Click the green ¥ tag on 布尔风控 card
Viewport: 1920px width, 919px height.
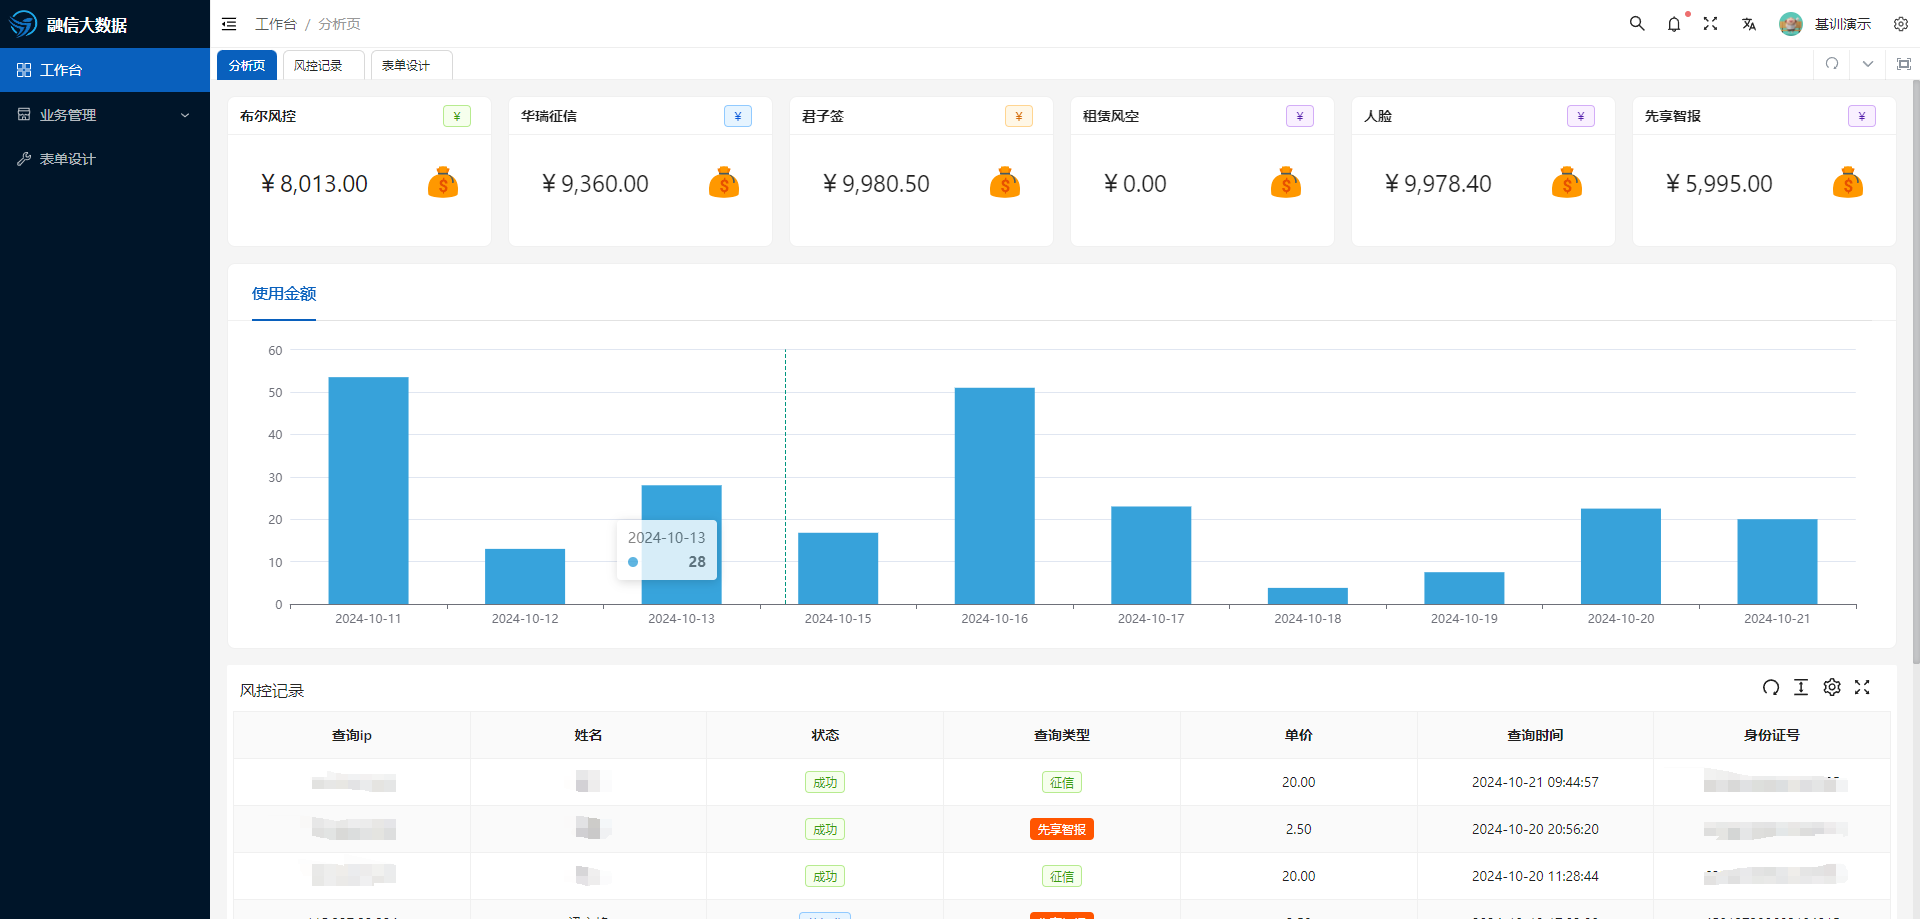[457, 116]
